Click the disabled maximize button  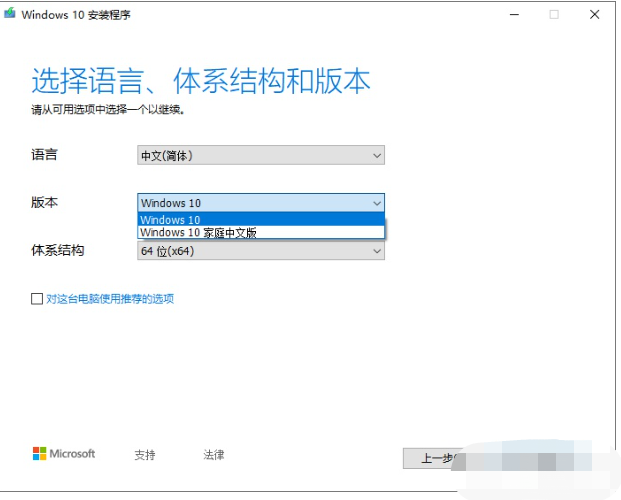tap(554, 15)
